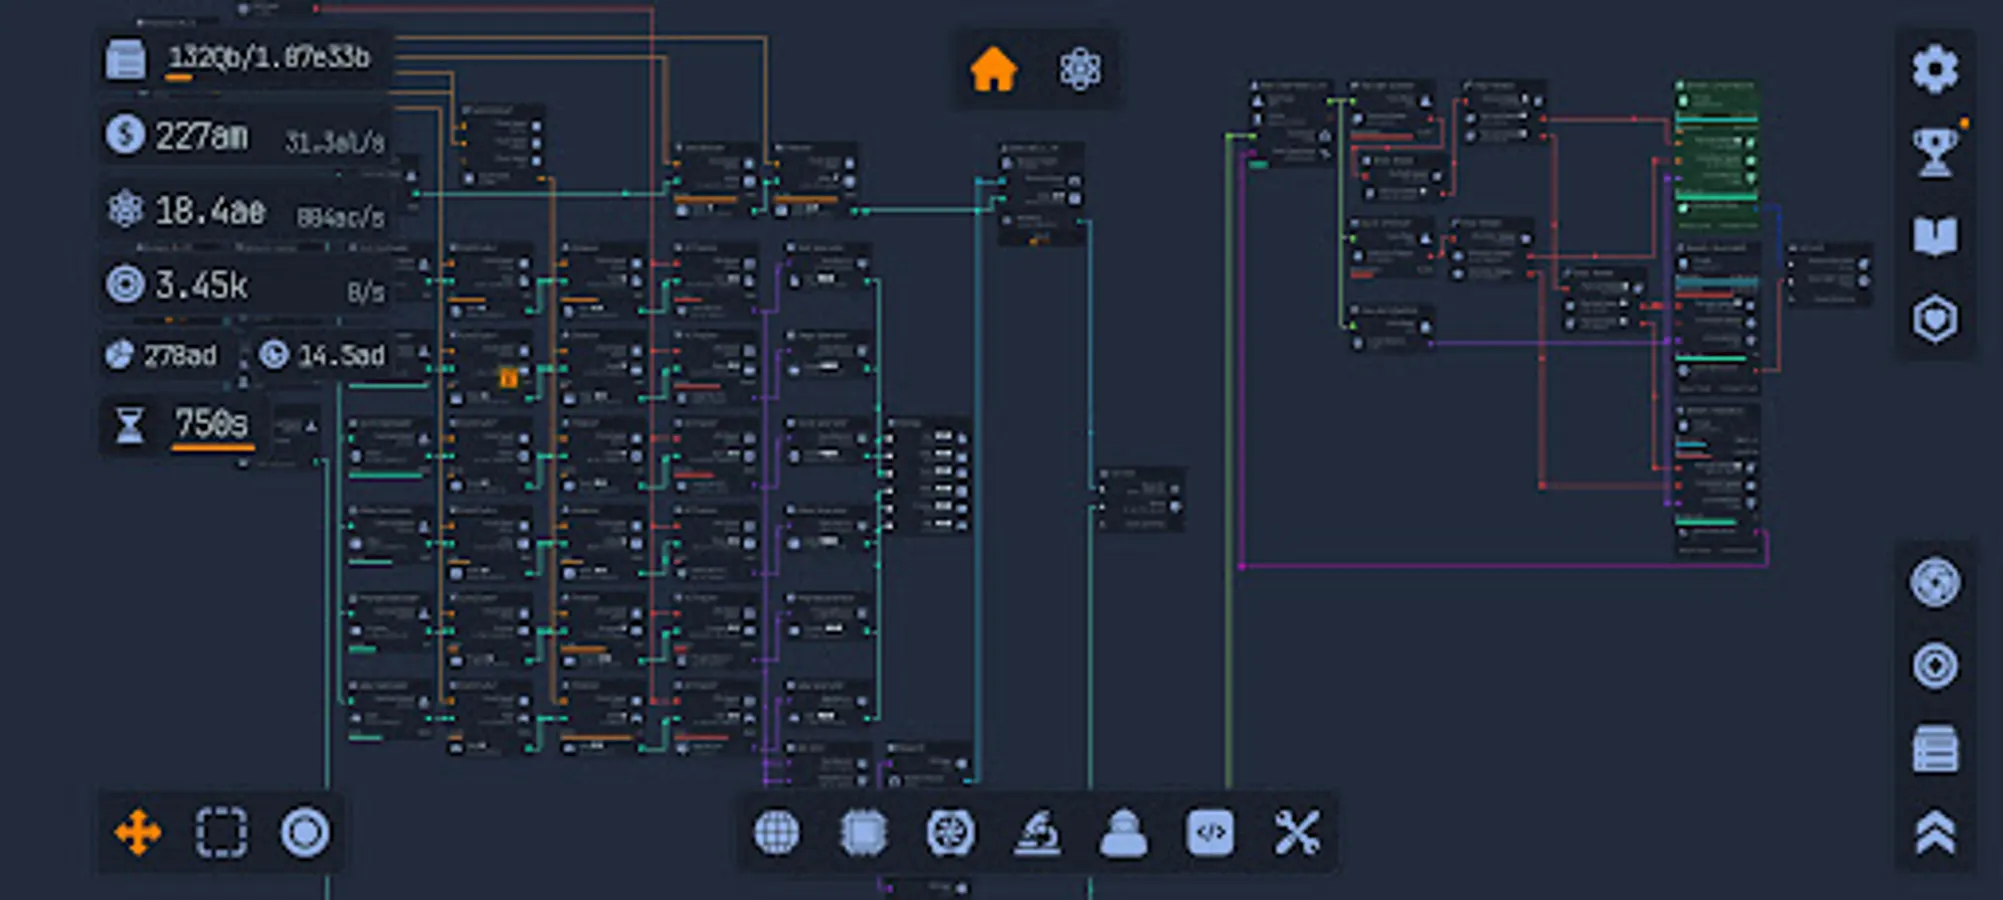
Task: Click the 278ad value
Action: pyautogui.click(x=180, y=356)
